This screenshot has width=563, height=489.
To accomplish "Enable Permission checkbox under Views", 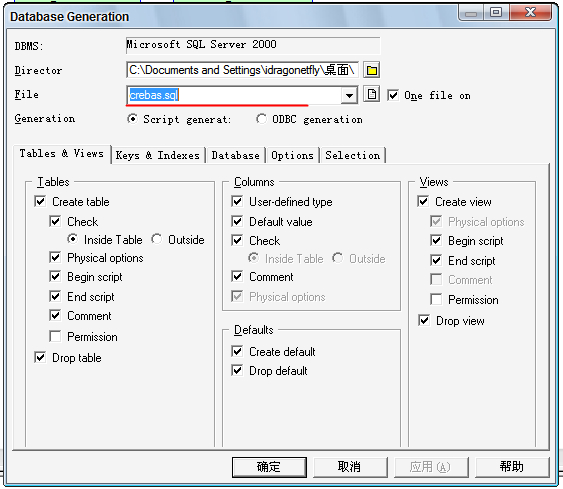I will pos(436,299).
